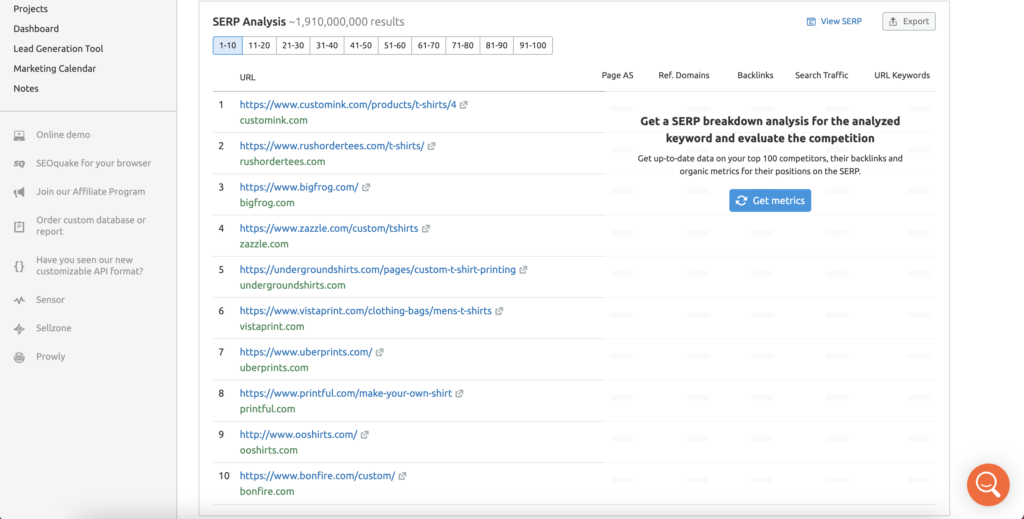Click Join our Affiliate Program label

(x=91, y=192)
